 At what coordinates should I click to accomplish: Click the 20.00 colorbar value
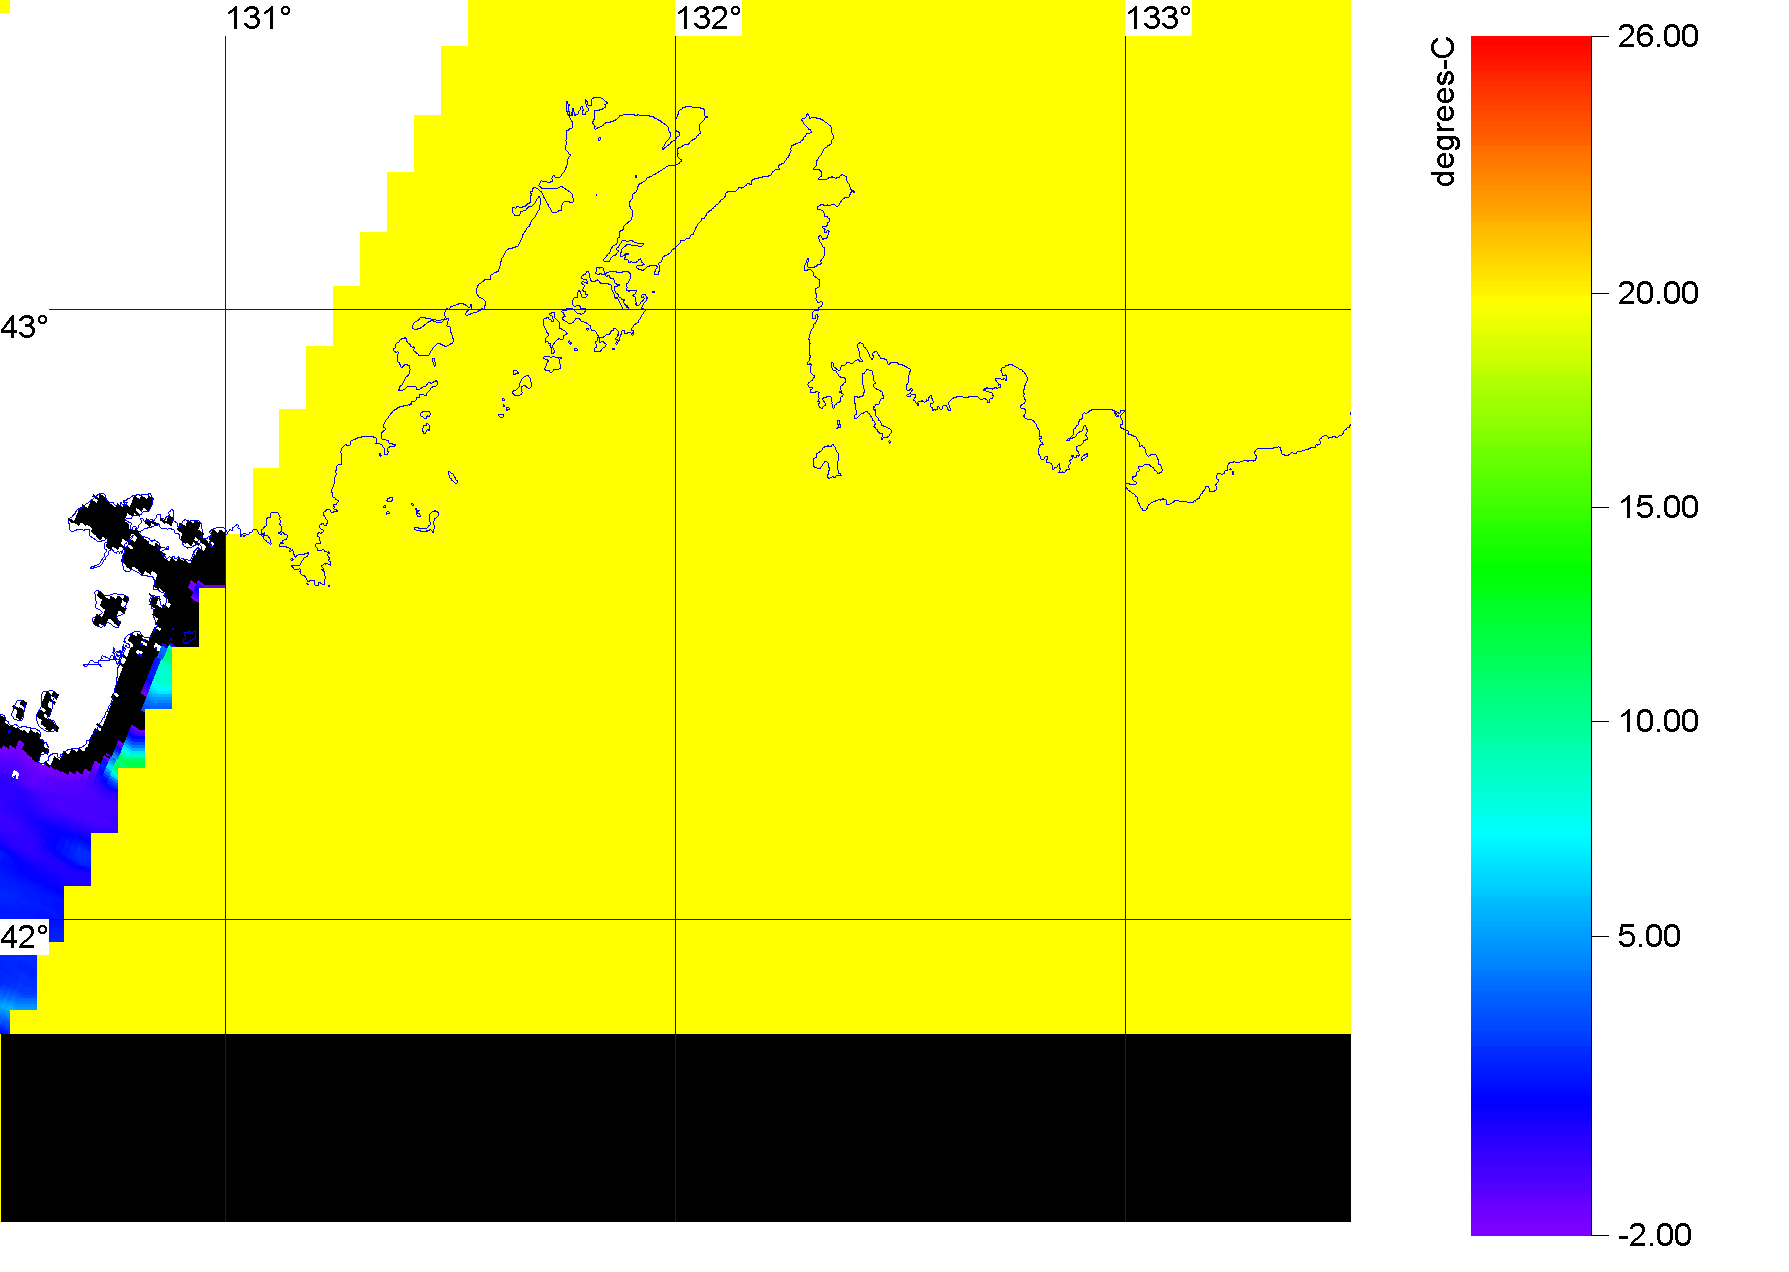1658,293
